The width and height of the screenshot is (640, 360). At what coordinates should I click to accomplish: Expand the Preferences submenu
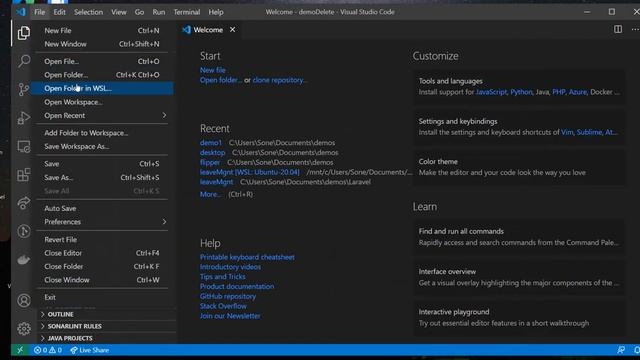coord(102,222)
